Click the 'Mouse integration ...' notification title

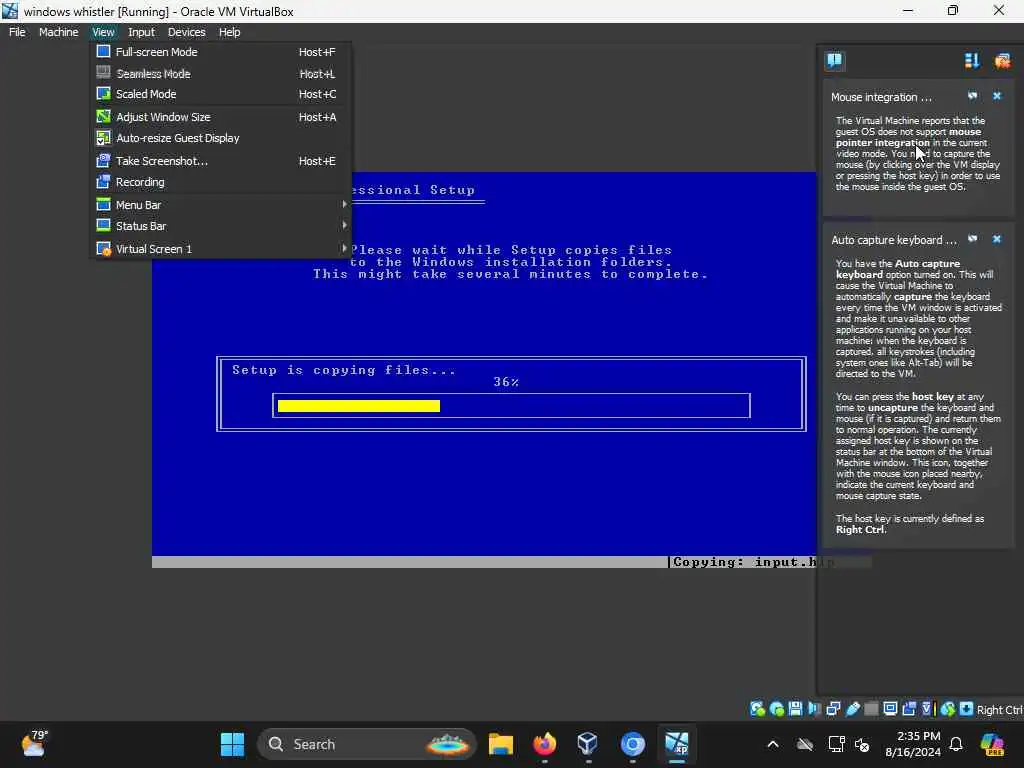click(881, 97)
